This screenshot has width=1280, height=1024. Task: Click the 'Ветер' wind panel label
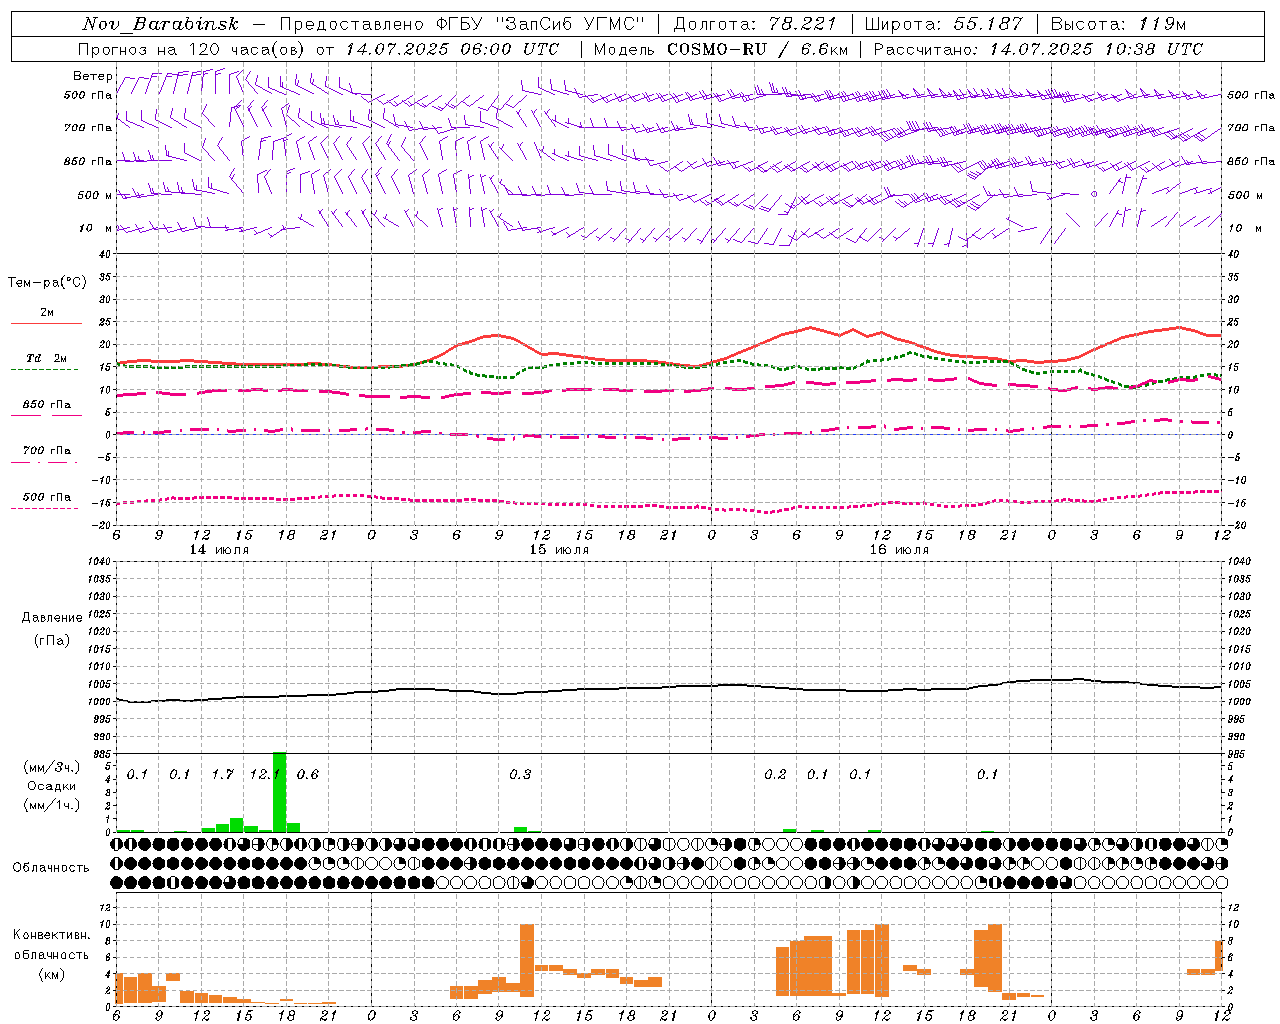[x=93, y=76]
